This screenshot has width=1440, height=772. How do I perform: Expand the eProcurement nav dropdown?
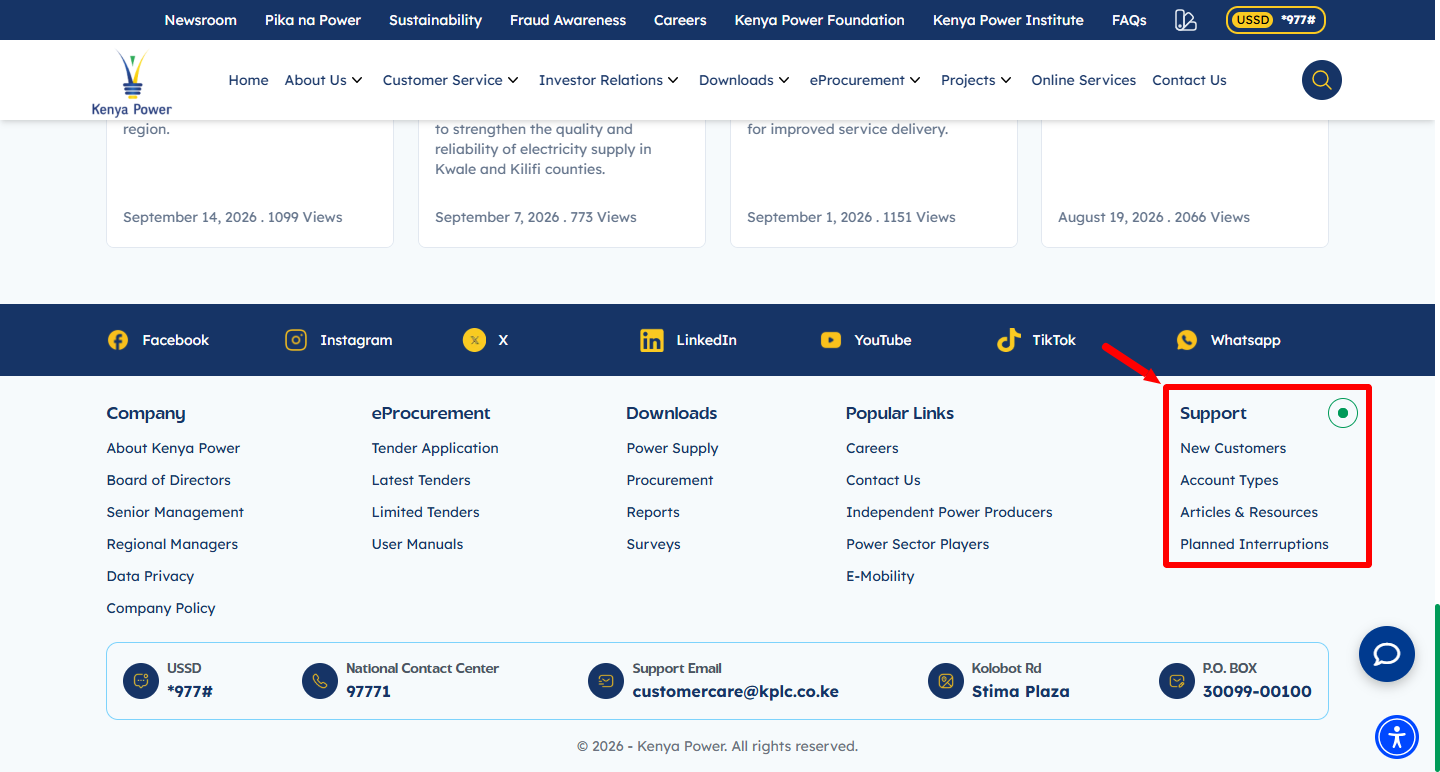[865, 80]
